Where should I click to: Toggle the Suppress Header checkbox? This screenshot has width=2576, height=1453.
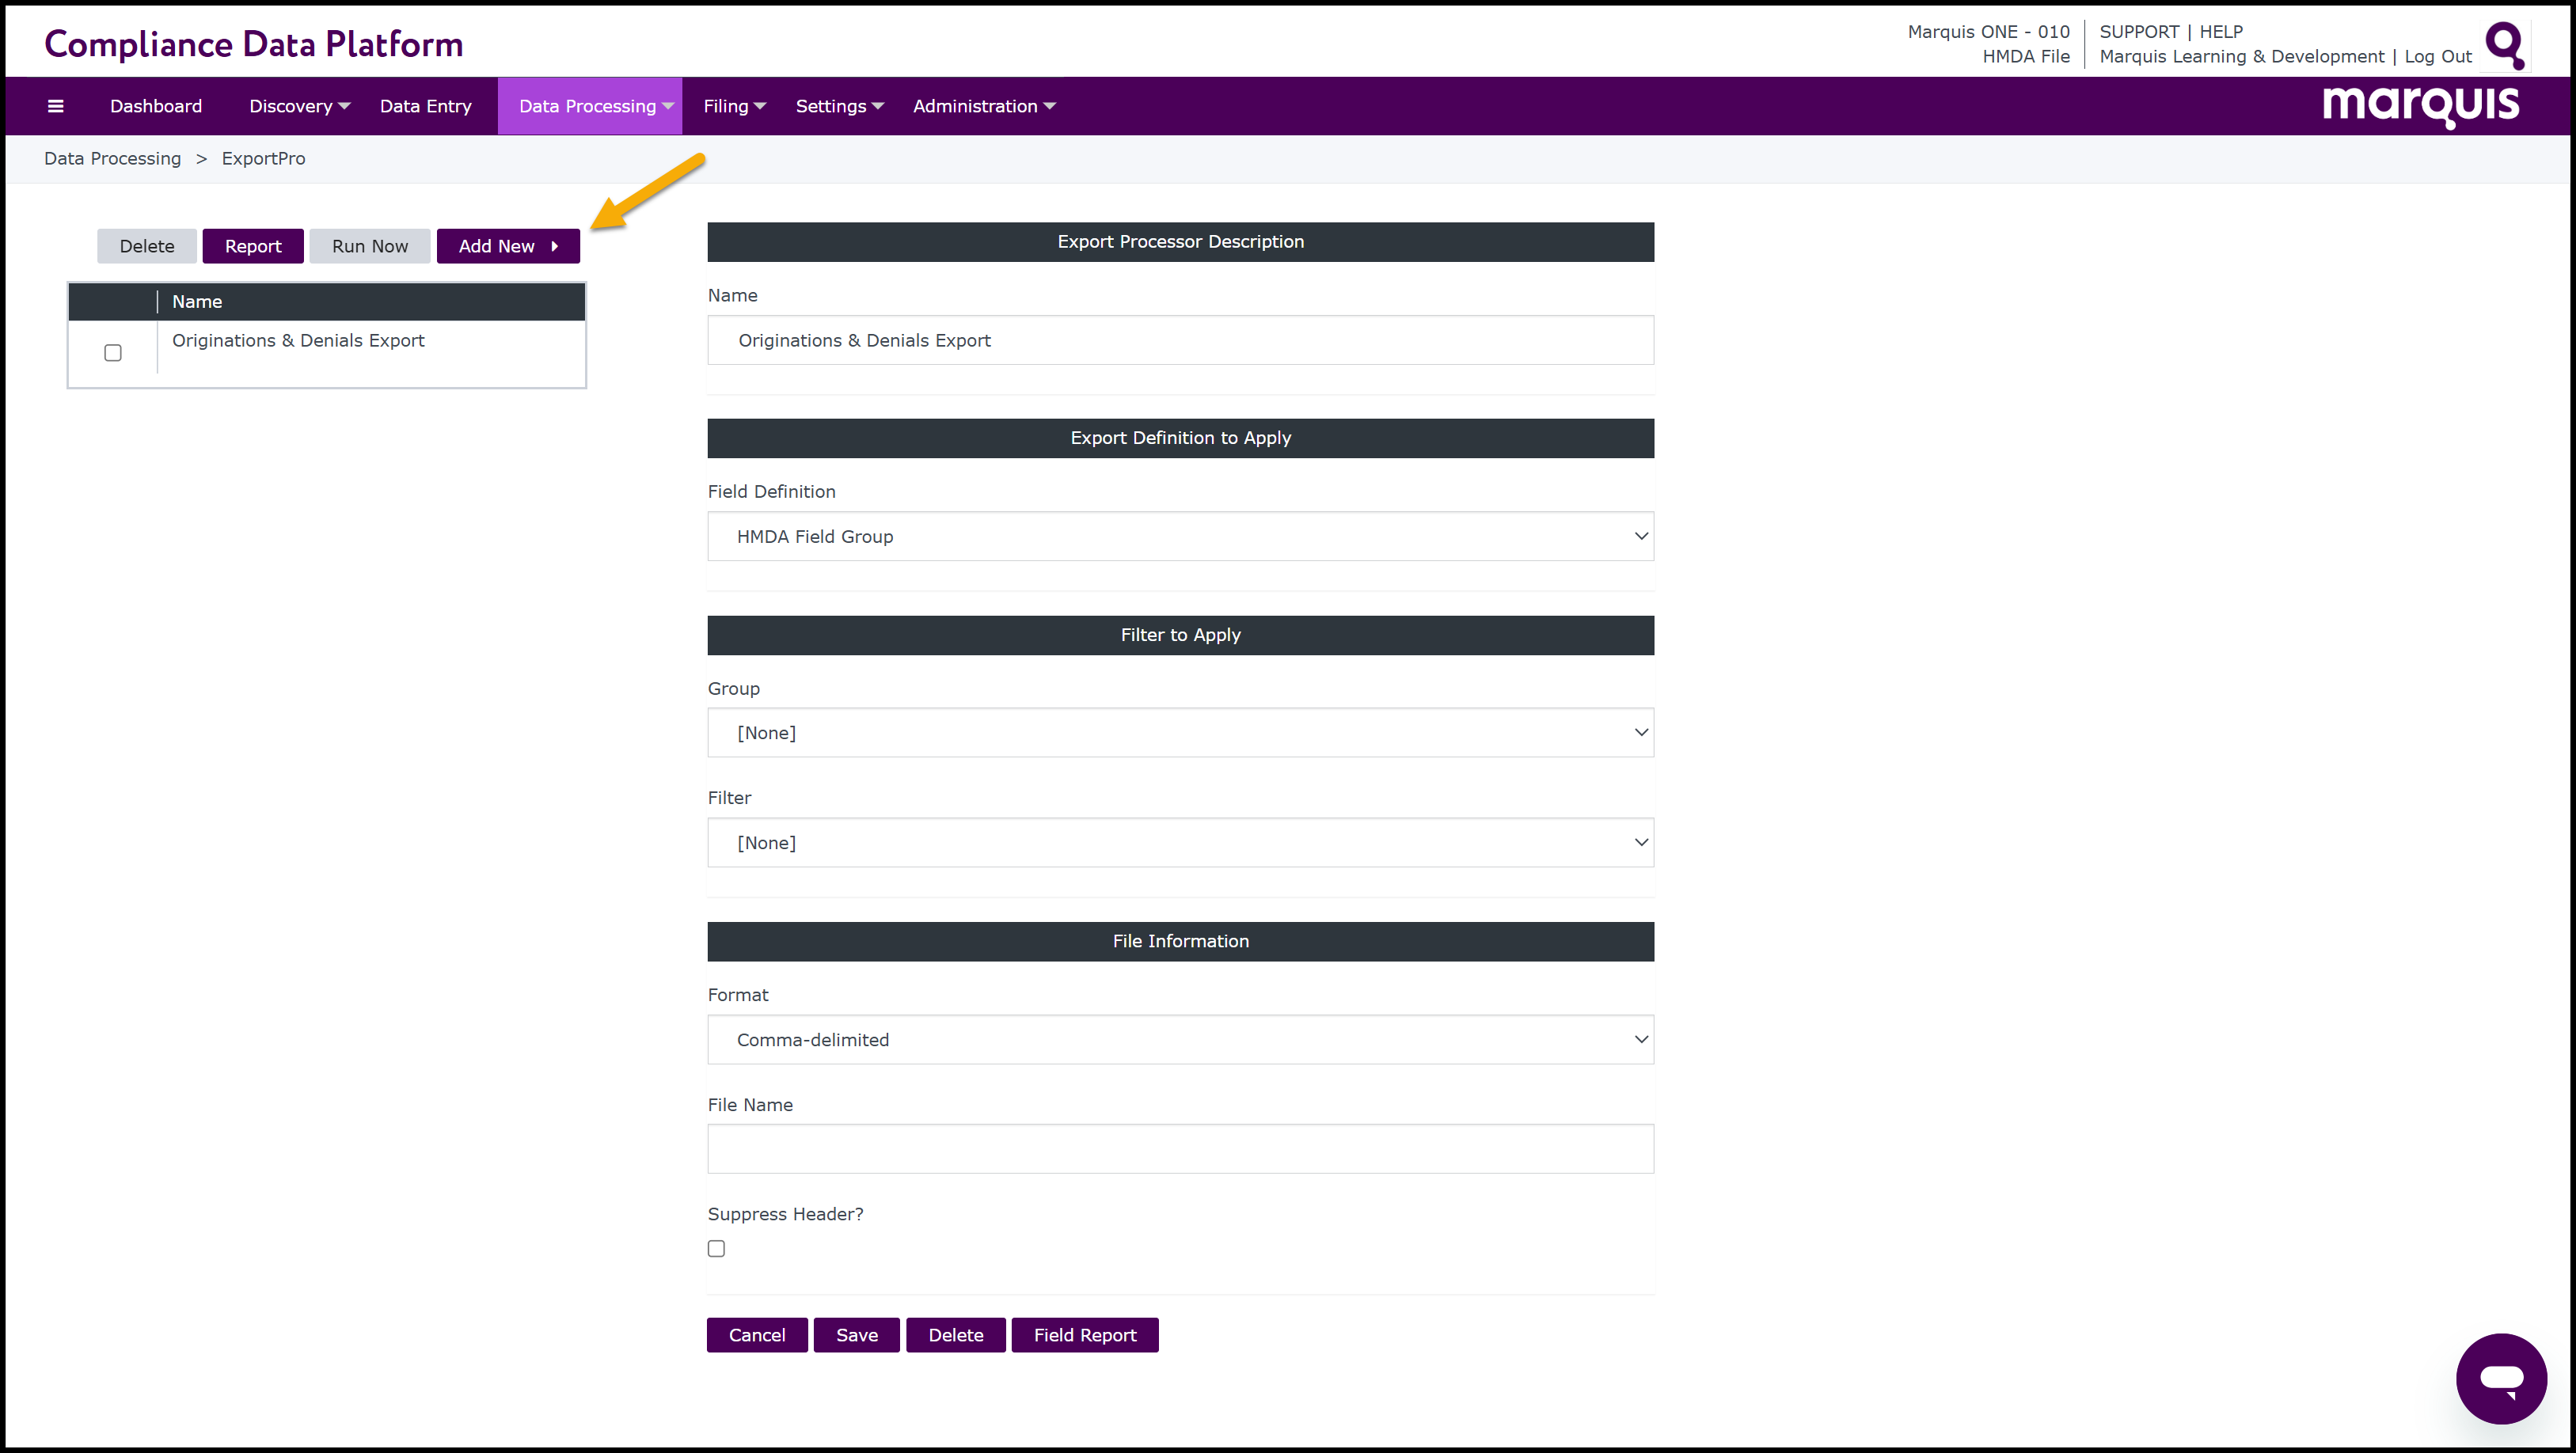click(x=716, y=1248)
